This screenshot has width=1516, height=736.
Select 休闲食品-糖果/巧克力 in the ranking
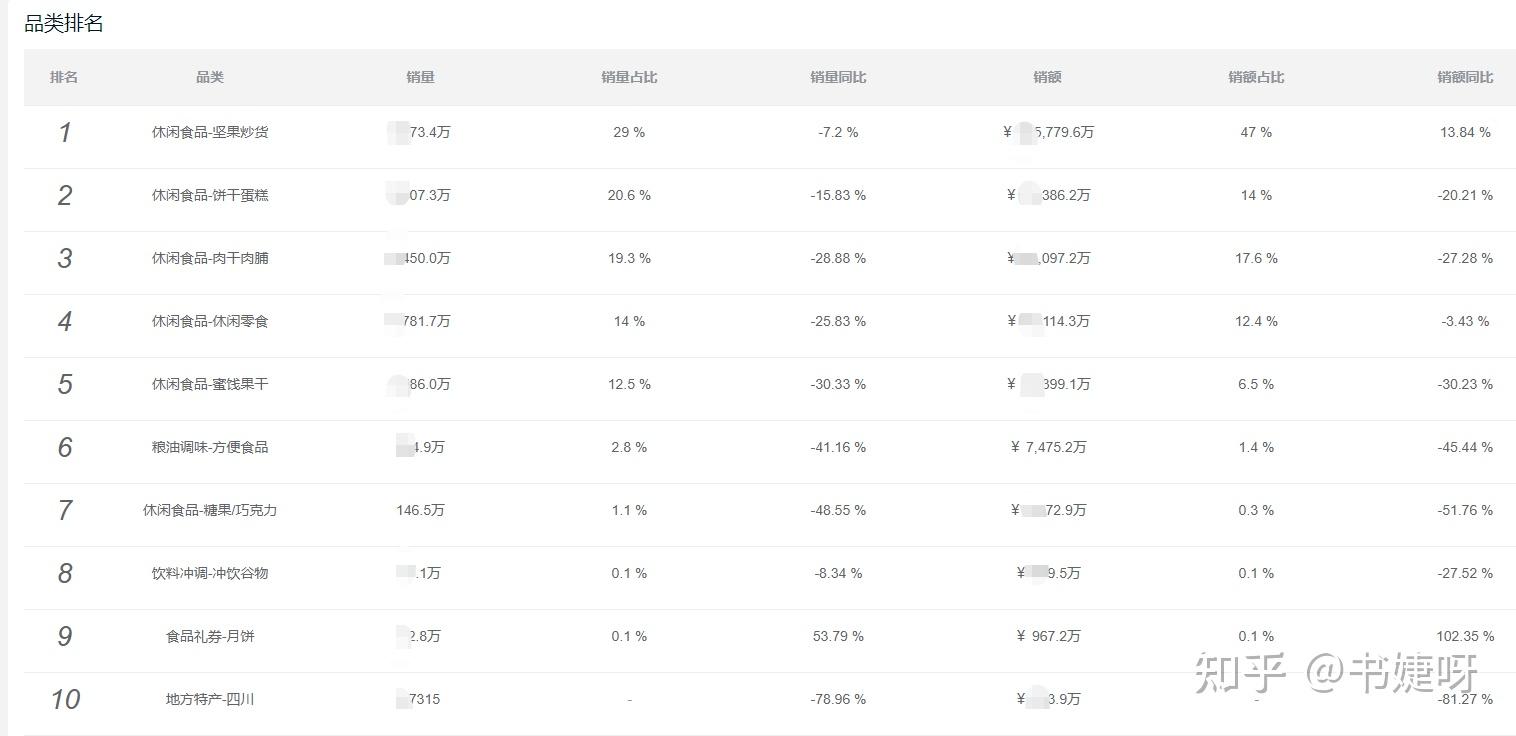210,510
